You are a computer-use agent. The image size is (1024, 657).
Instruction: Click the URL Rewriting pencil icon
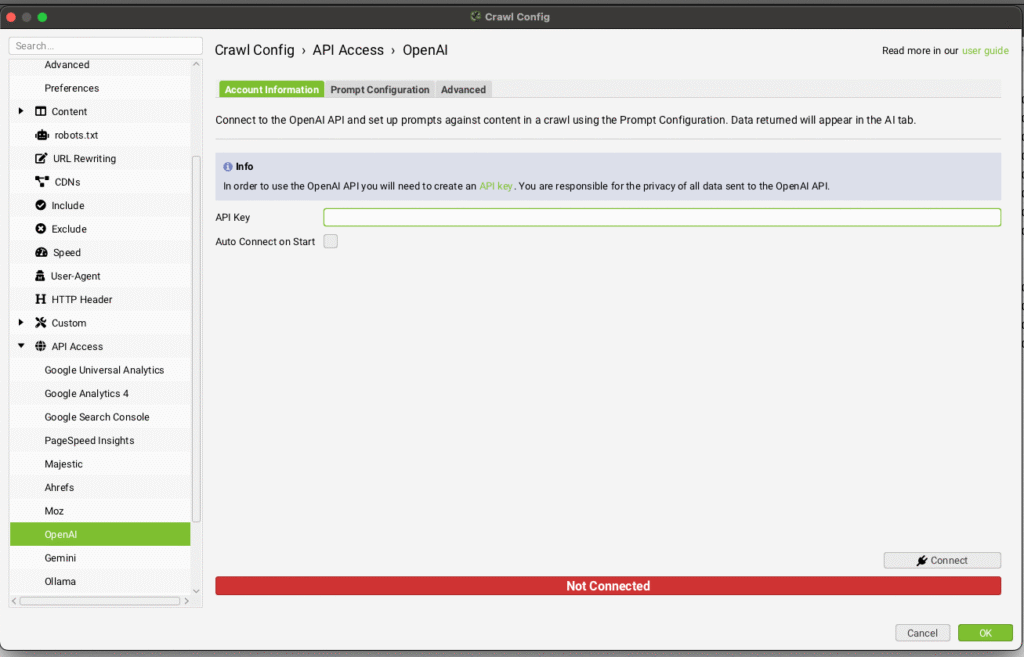click(x=41, y=158)
